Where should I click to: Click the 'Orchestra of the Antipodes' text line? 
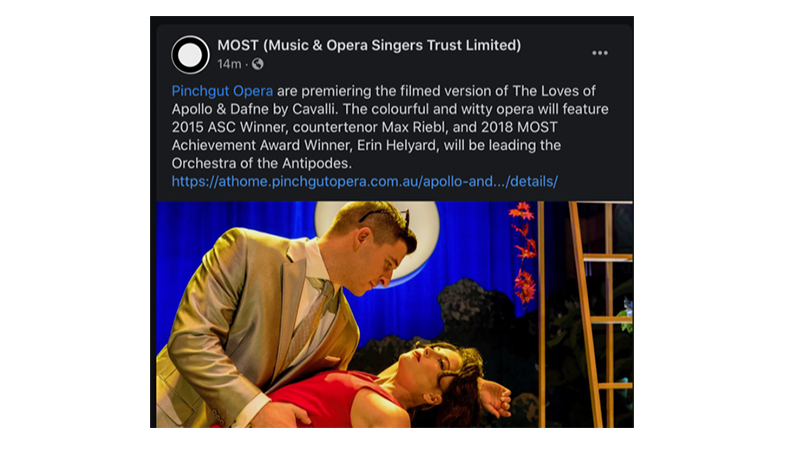pos(261,163)
